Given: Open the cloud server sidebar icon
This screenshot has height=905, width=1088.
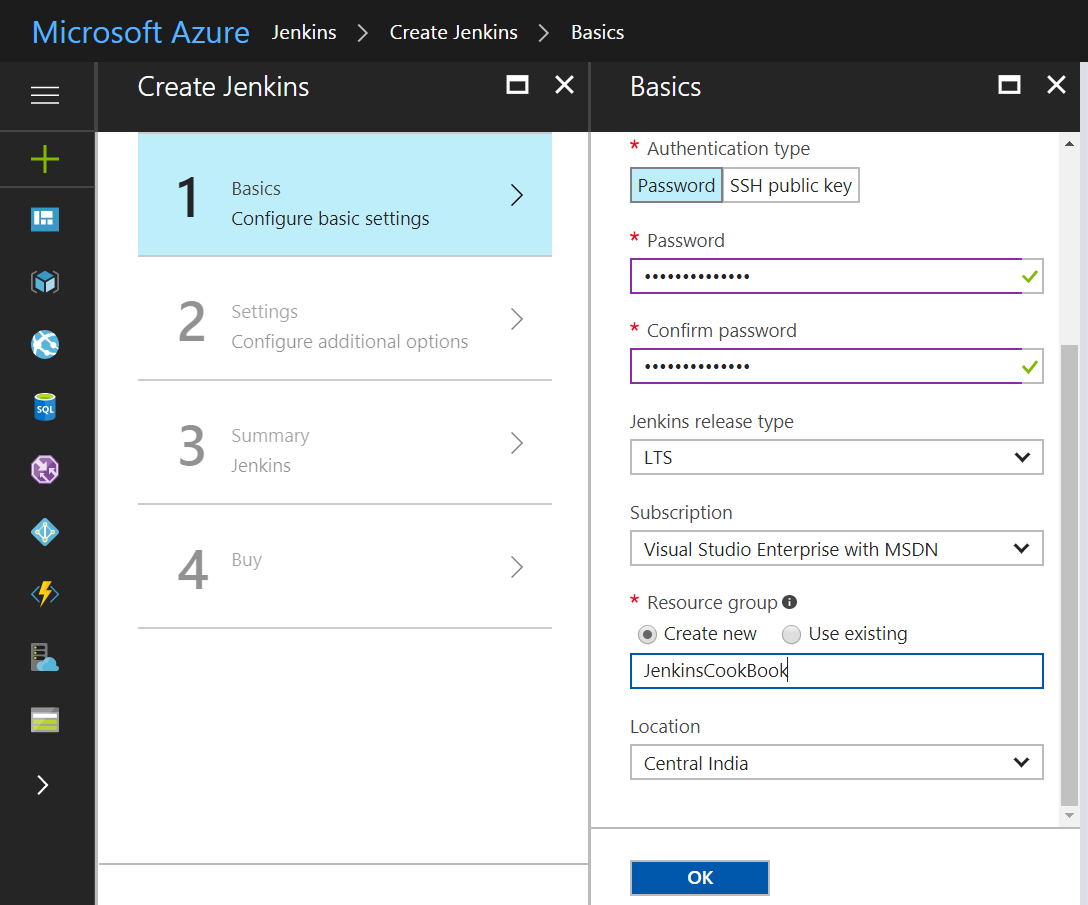Looking at the screenshot, I should click(45, 657).
